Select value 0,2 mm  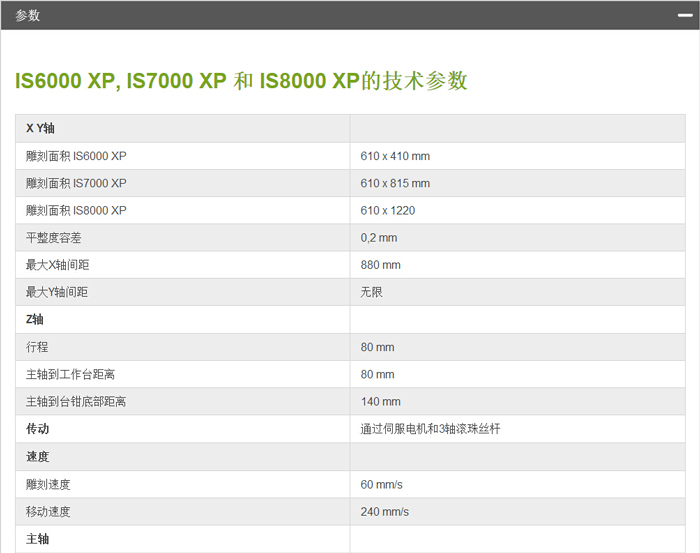[x=379, y=238]
